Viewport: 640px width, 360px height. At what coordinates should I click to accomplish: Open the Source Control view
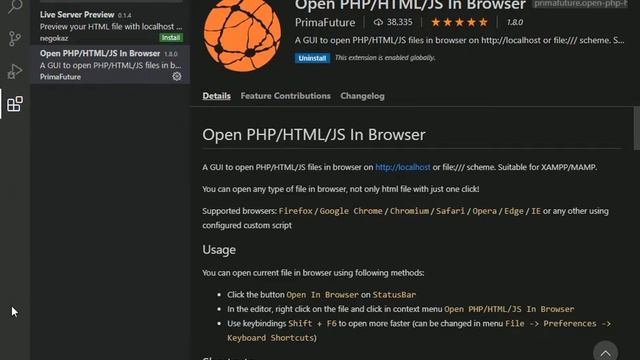point(15,39)
